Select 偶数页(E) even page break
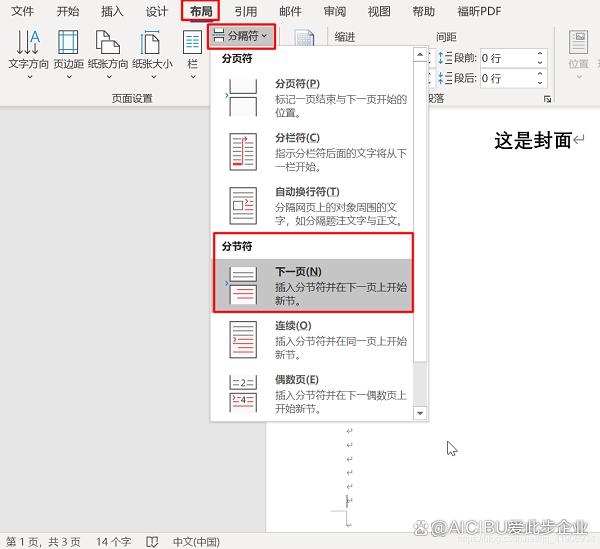 [x=313, y=393]
